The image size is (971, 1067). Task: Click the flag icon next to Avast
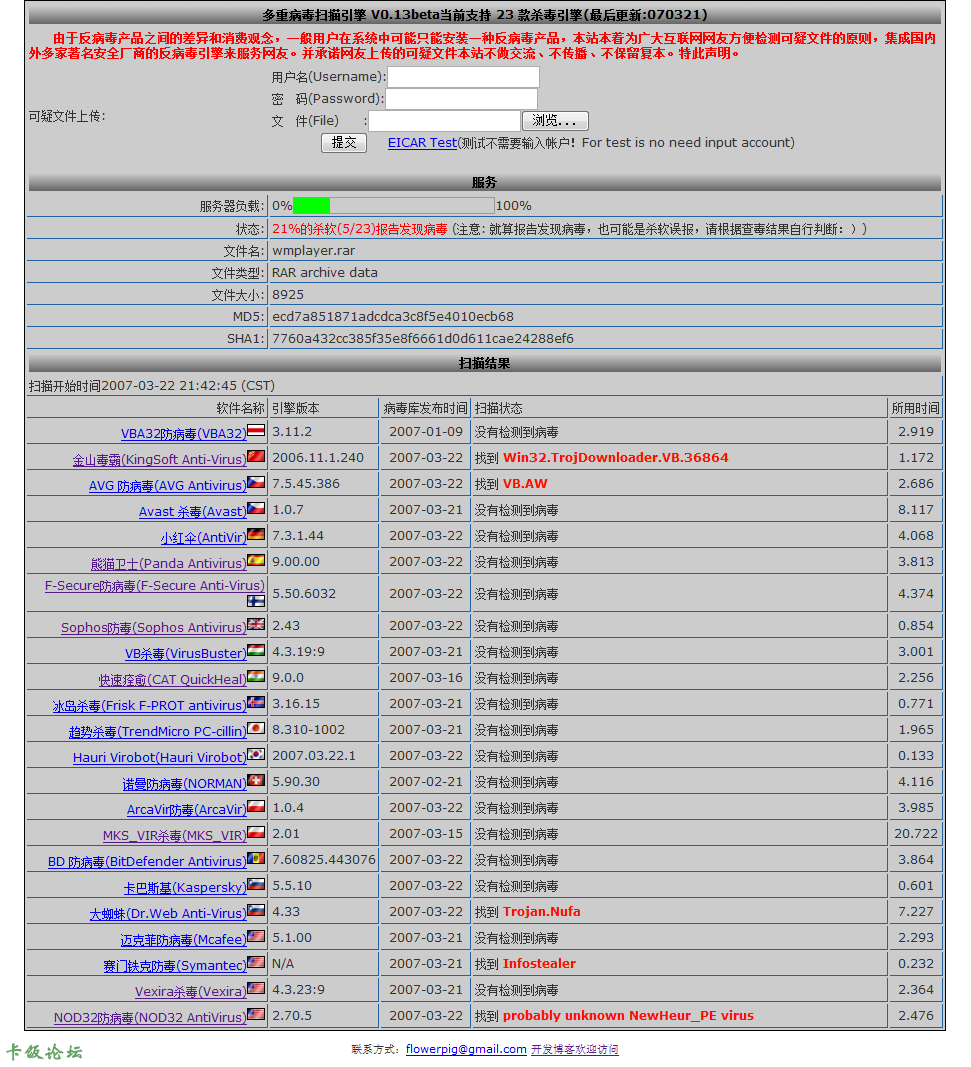[256, 508]
